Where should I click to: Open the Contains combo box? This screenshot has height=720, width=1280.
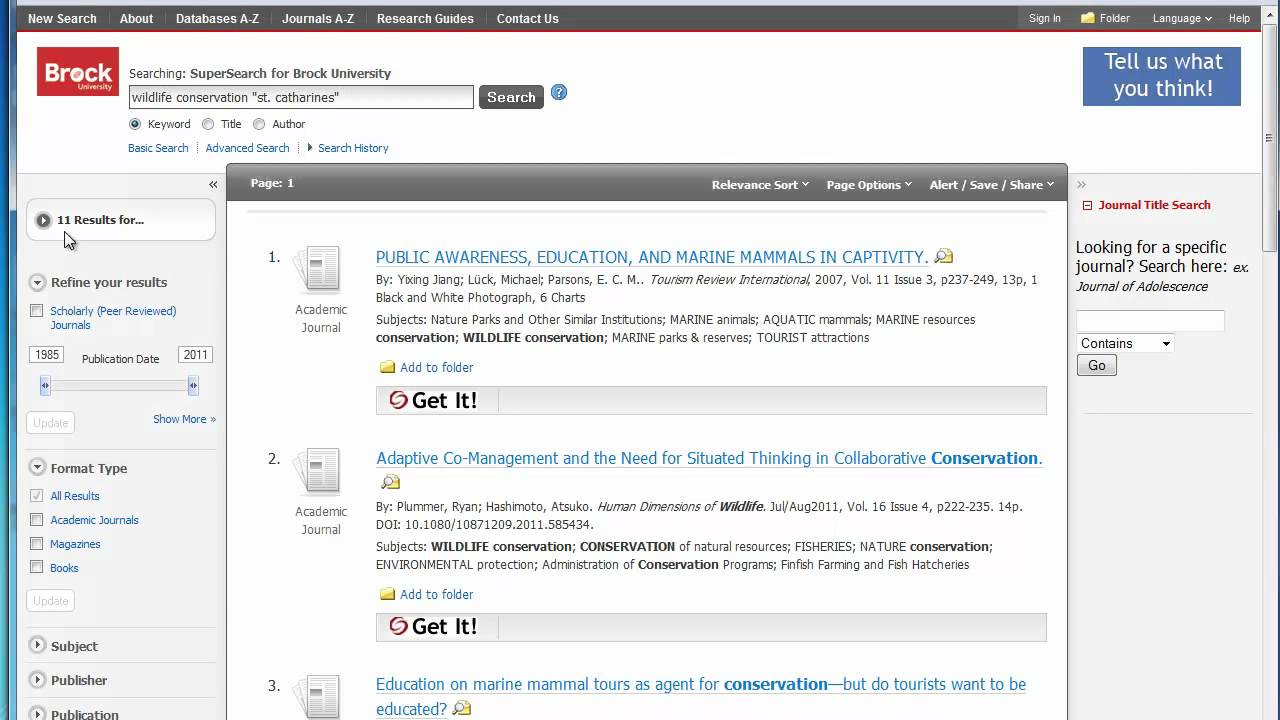(1125, 343)
